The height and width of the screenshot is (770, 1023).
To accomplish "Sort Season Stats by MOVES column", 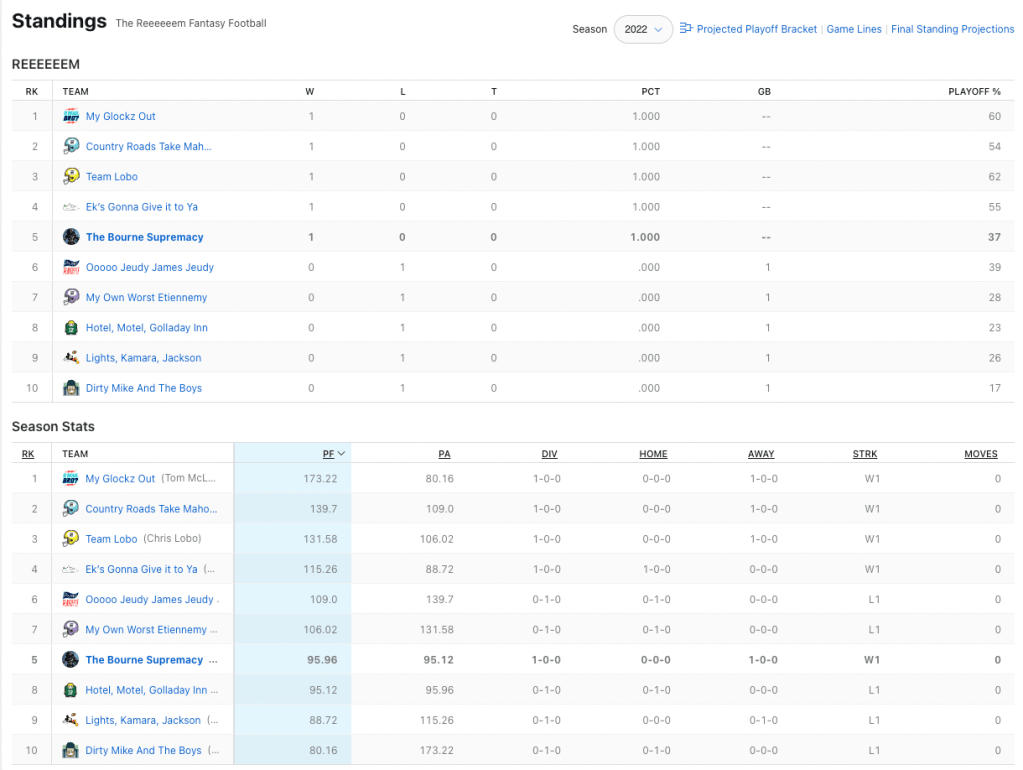I will click(980, 454).
